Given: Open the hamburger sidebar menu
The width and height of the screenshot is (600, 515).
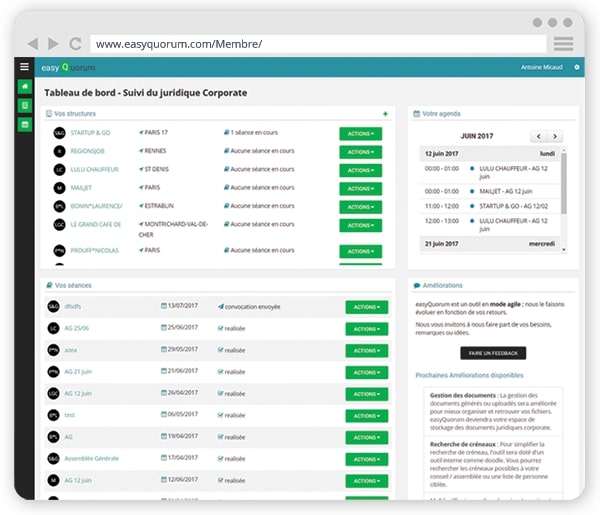Looking at the screenshot, I should [x=25, y=67].
